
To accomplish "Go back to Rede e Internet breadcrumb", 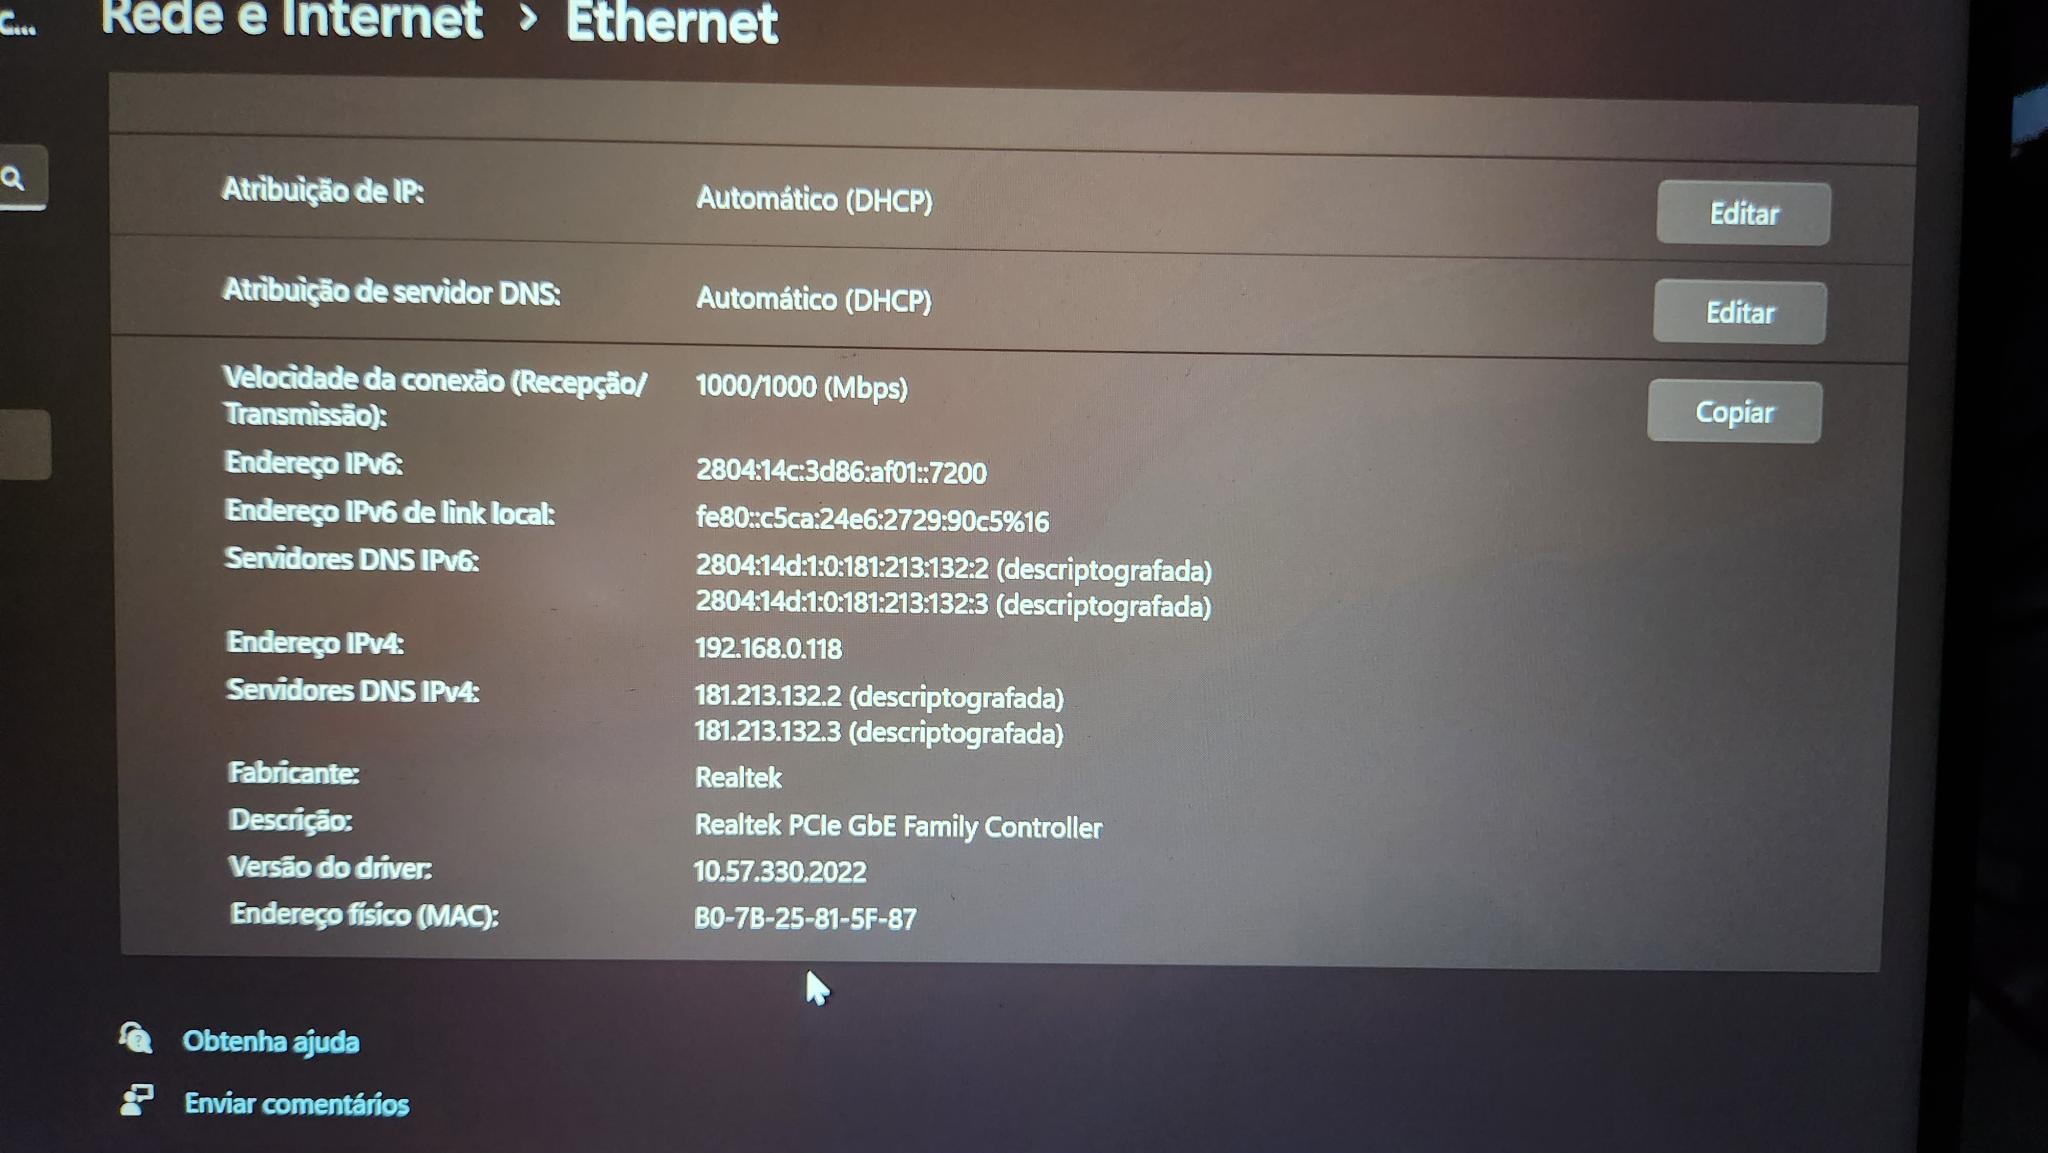I will [291, 20].
